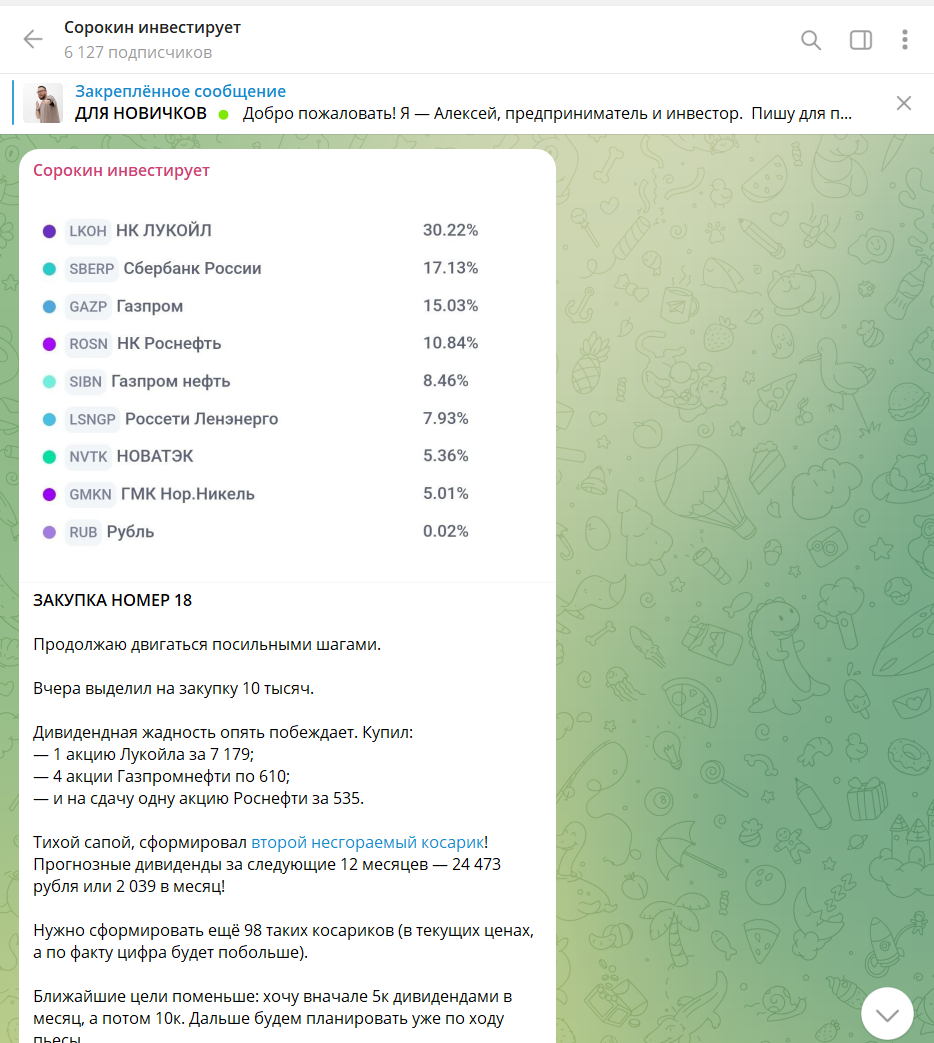Click the line 'Вчера выделил на закупку 10 тысяч.'
This screenshot has height=1043, width=934.
pos(174,688)
